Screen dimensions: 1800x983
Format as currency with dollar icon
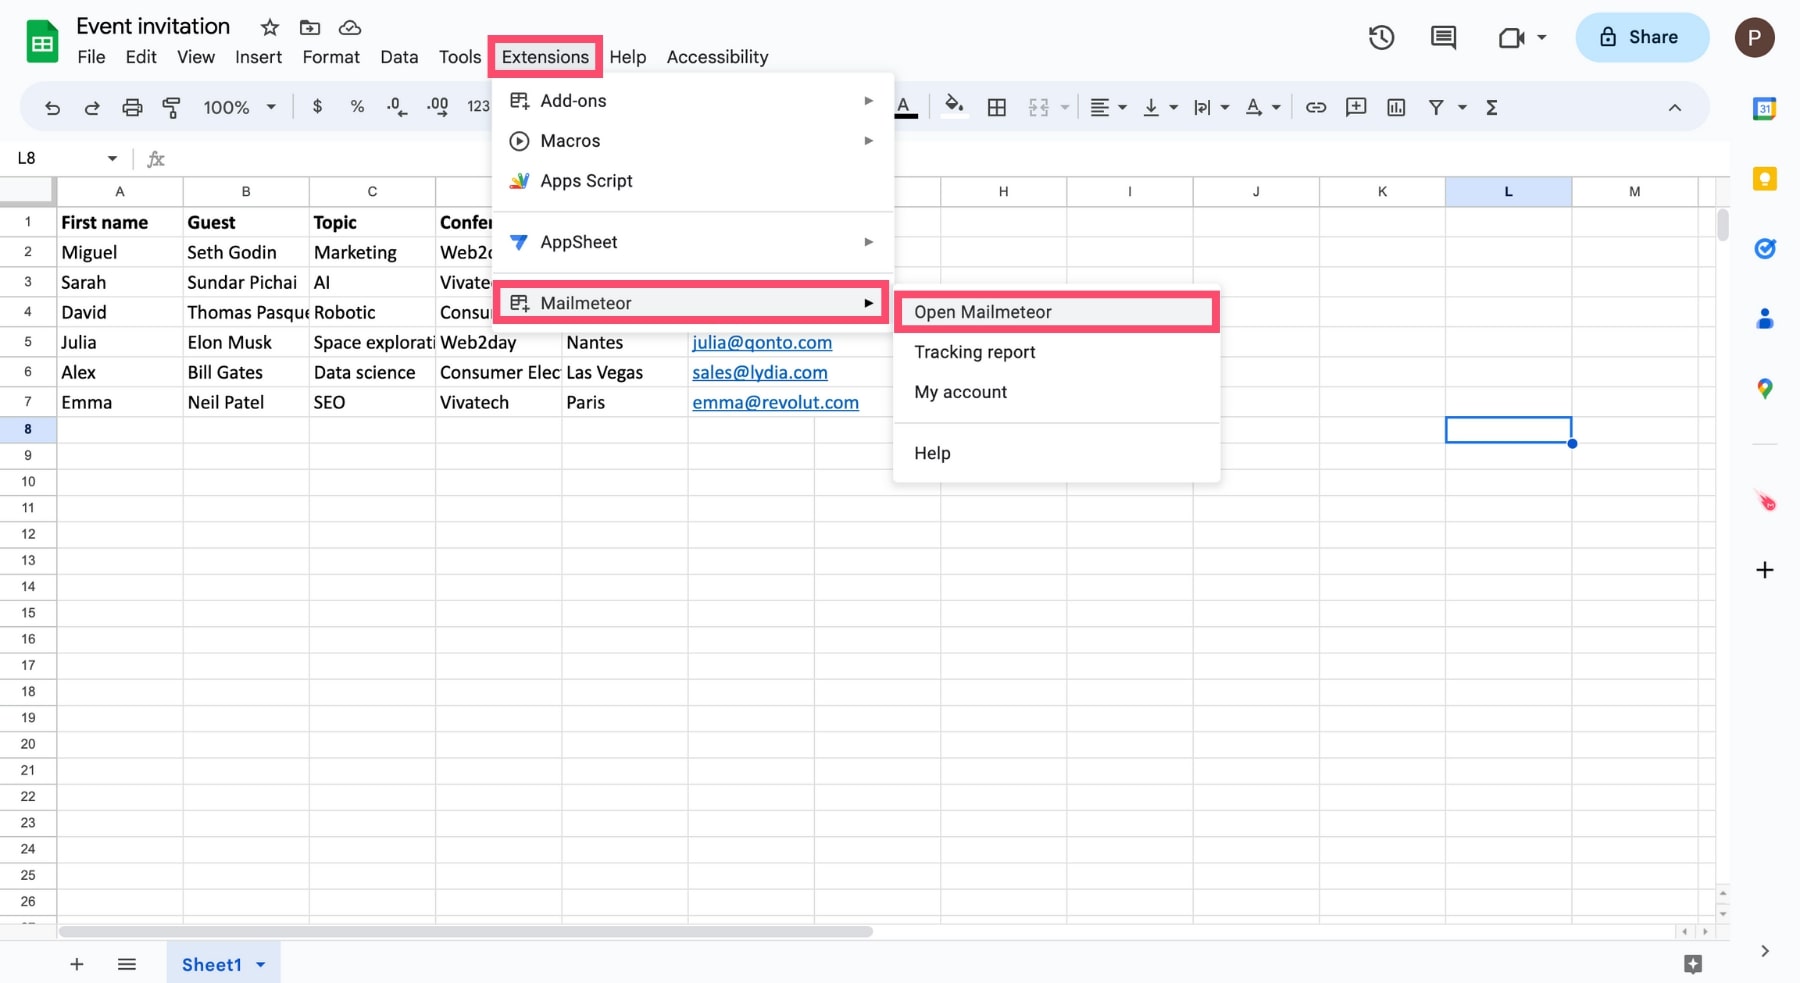[x=317, y=107]
